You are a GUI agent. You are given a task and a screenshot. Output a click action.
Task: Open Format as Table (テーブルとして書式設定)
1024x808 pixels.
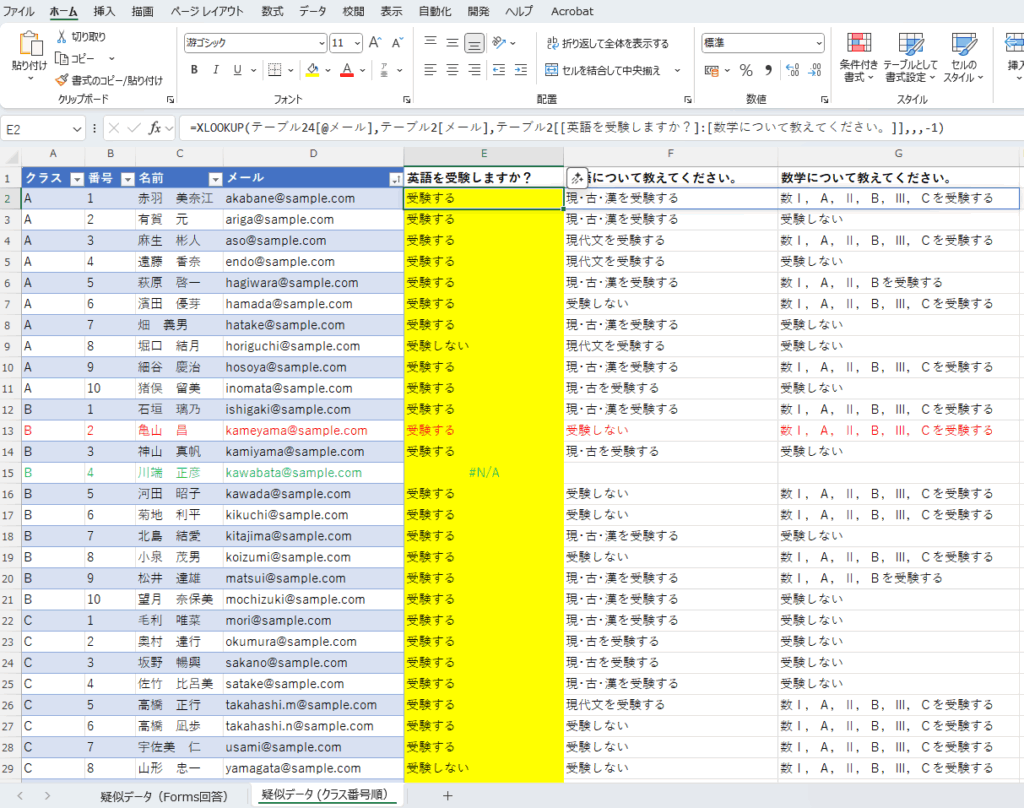point(910,57)
